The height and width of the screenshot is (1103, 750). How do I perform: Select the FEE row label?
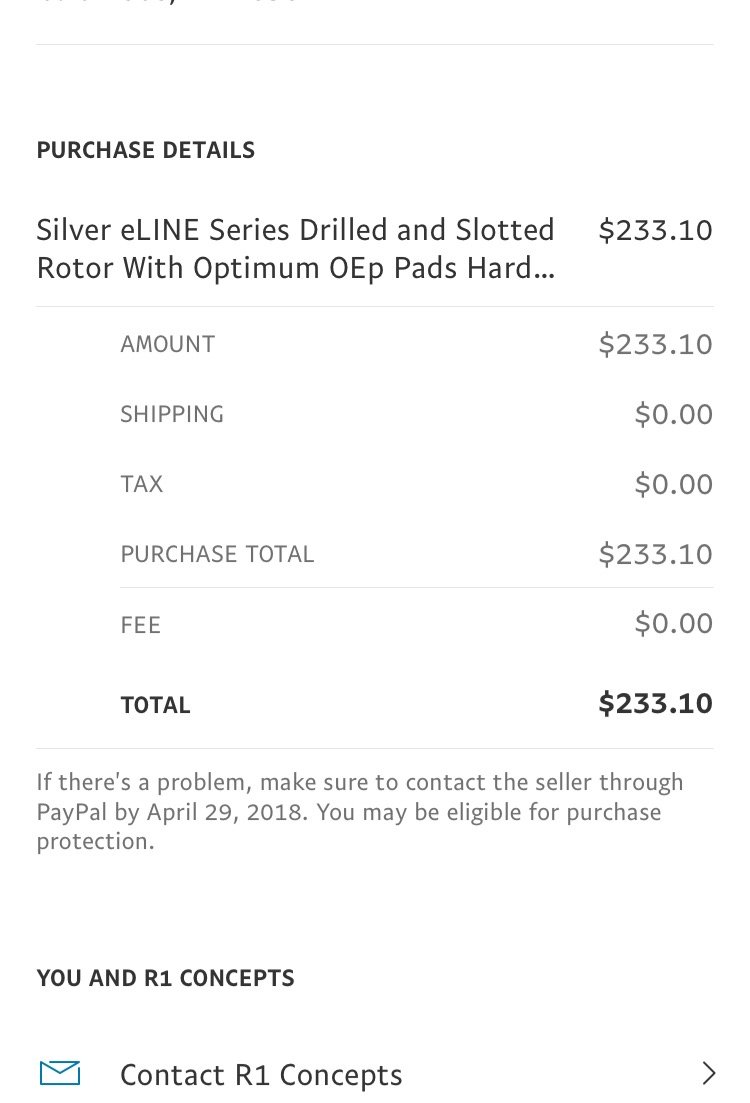[141, 625]
